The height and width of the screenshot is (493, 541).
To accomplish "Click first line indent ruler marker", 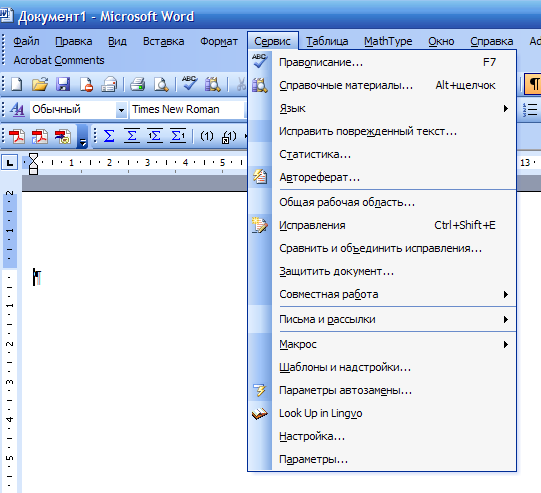I will (33, 157).
